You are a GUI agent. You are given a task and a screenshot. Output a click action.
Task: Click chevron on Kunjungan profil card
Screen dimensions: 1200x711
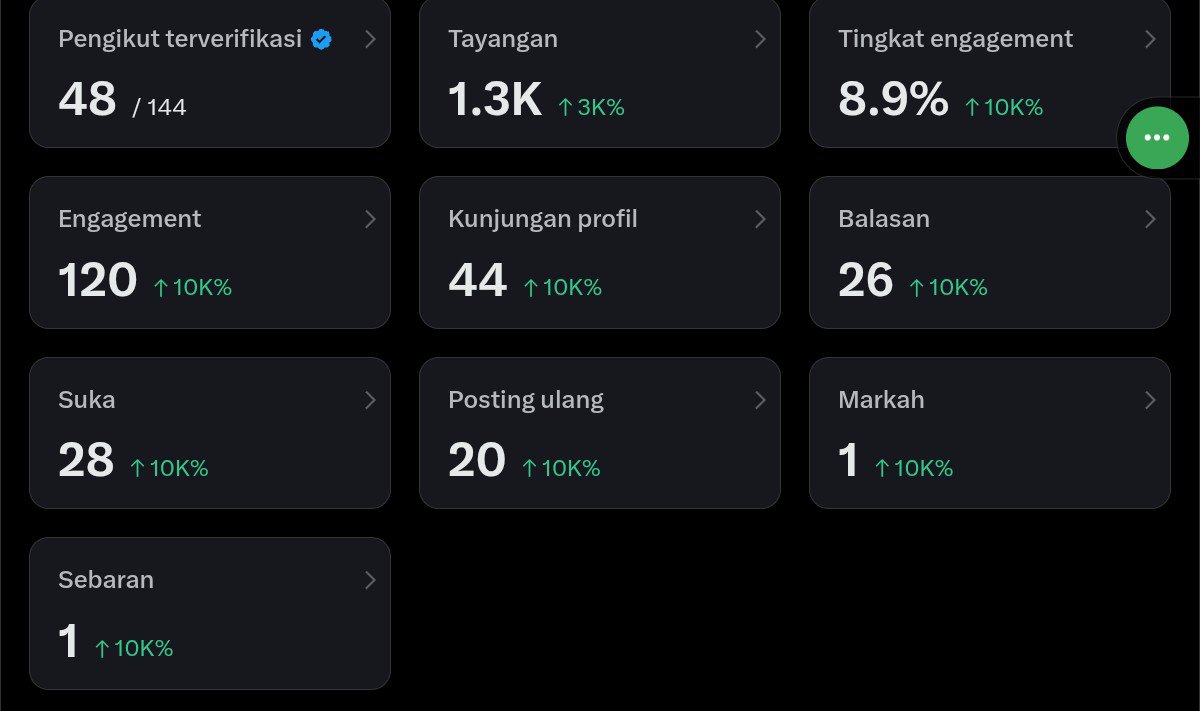[760, 219]
